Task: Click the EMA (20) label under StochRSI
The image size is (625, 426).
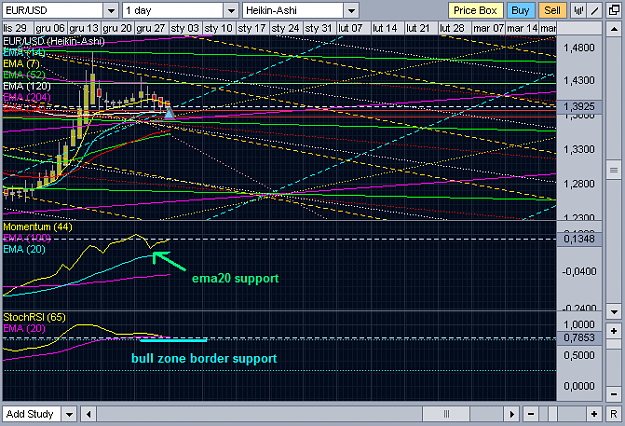Action: pyautogui.click(x=24, y=328)
